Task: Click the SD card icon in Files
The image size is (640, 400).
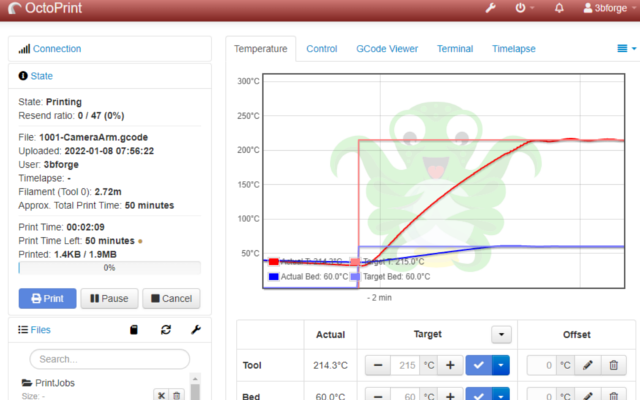Action: coord(134,330)
